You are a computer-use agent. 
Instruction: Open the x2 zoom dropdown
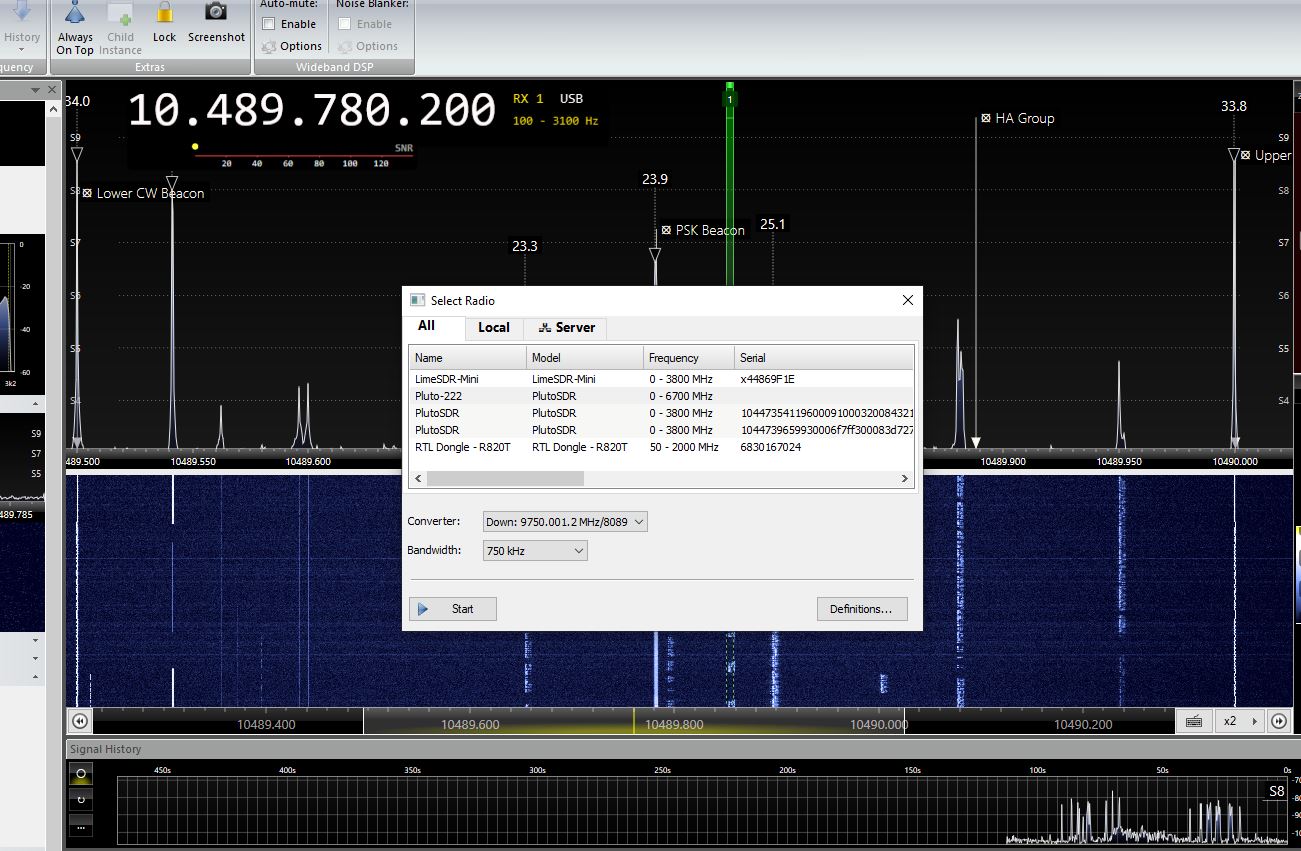1239,721
